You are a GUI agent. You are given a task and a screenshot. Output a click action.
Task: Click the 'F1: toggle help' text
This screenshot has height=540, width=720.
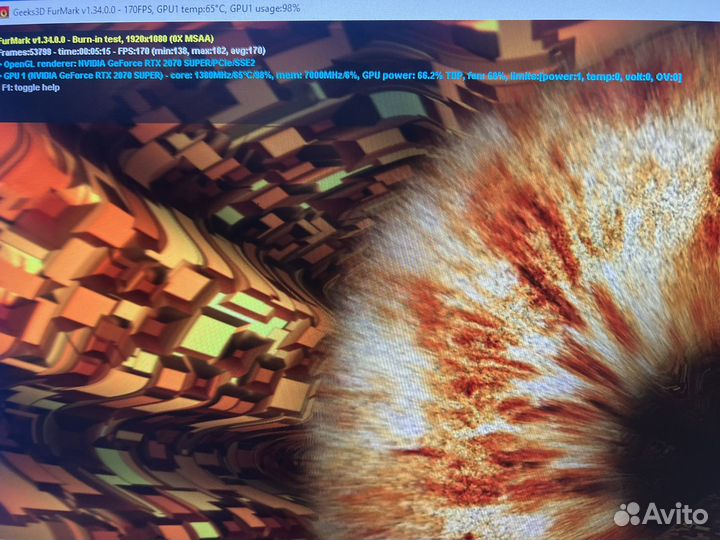(30, 88)
